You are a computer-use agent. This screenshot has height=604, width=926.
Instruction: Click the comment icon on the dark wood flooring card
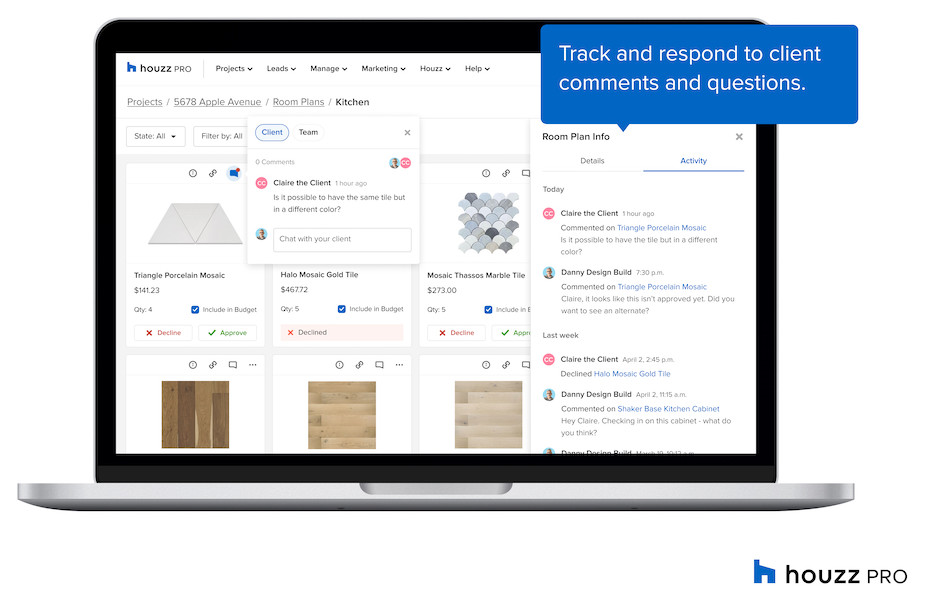click(233, 365)
